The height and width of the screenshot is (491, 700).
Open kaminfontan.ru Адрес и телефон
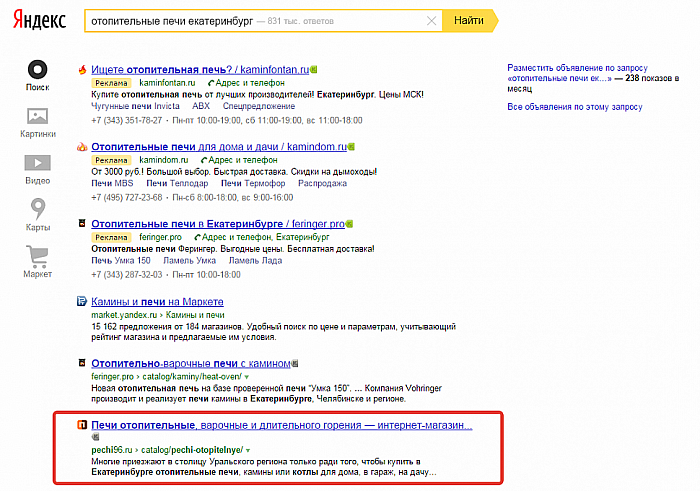point(246,83)
